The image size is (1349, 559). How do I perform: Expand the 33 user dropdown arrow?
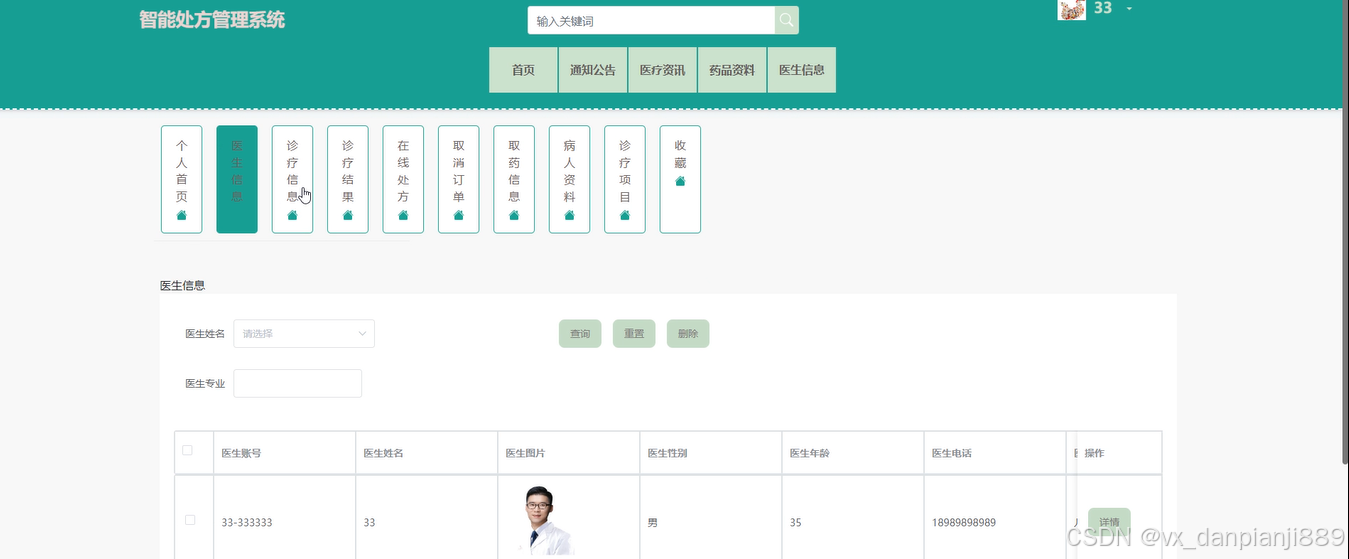click(x=1129, y=9)
